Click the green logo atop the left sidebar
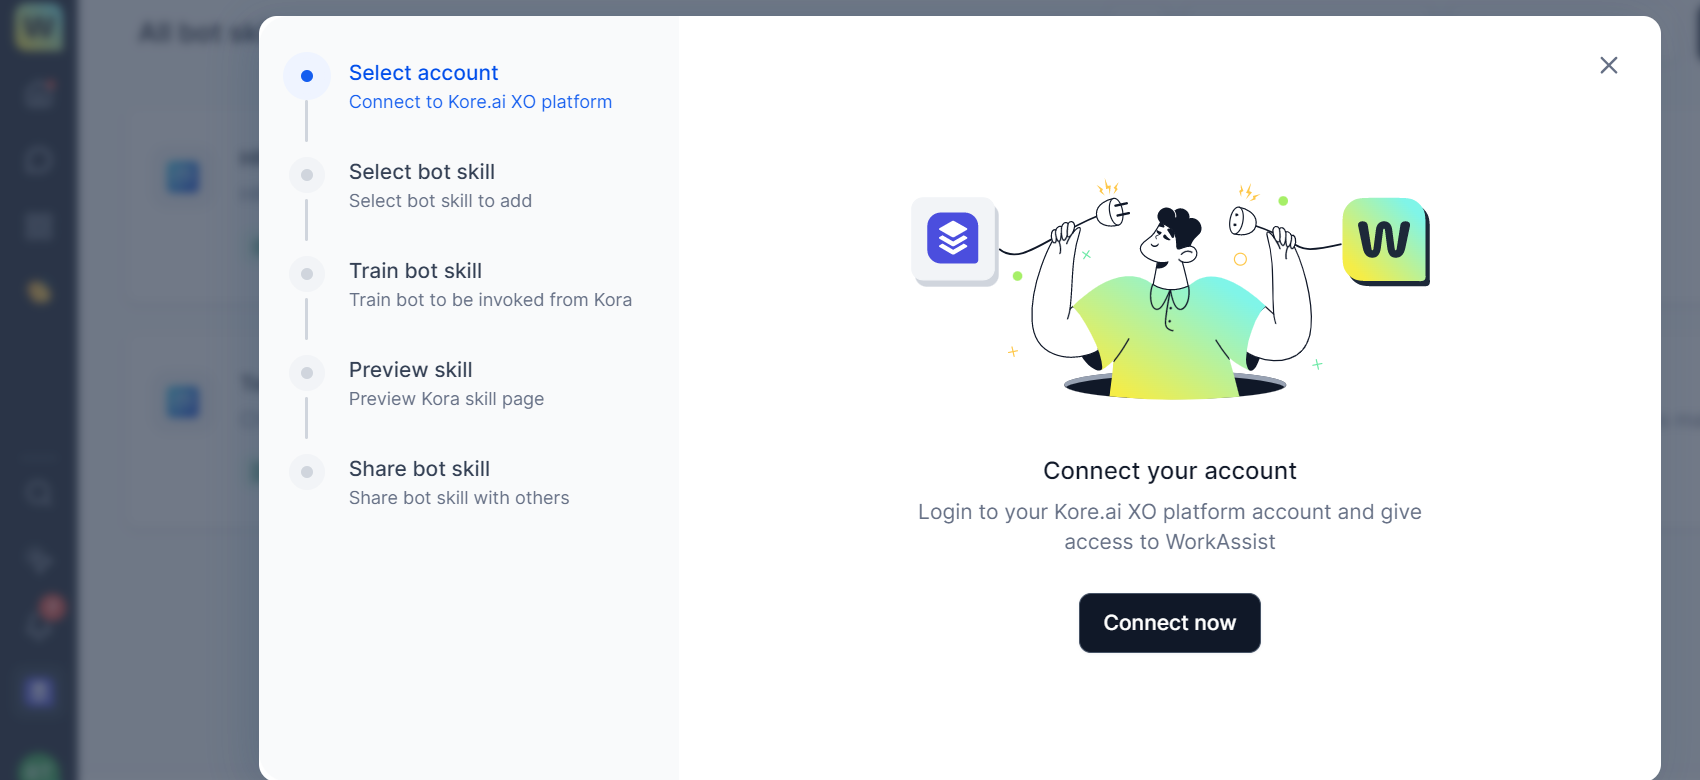 click(x=39, y=27)
